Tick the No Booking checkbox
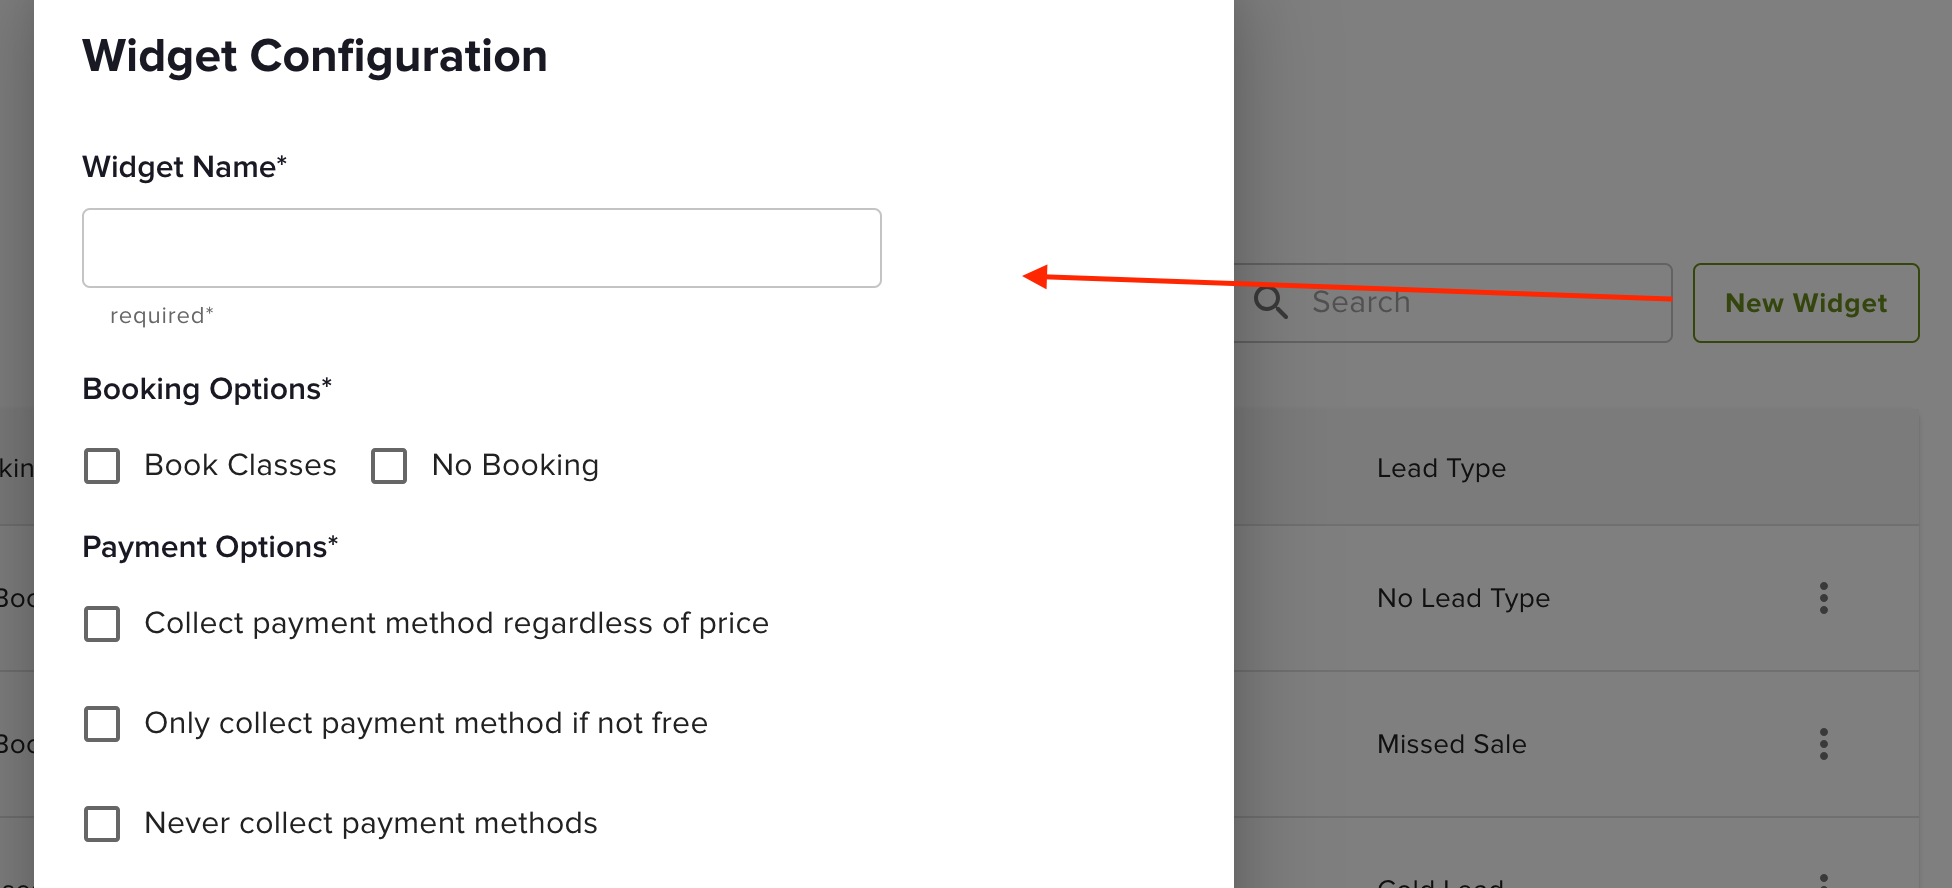Image resolution: width=1952 pixels, height=888 pixels. point(389,466)
